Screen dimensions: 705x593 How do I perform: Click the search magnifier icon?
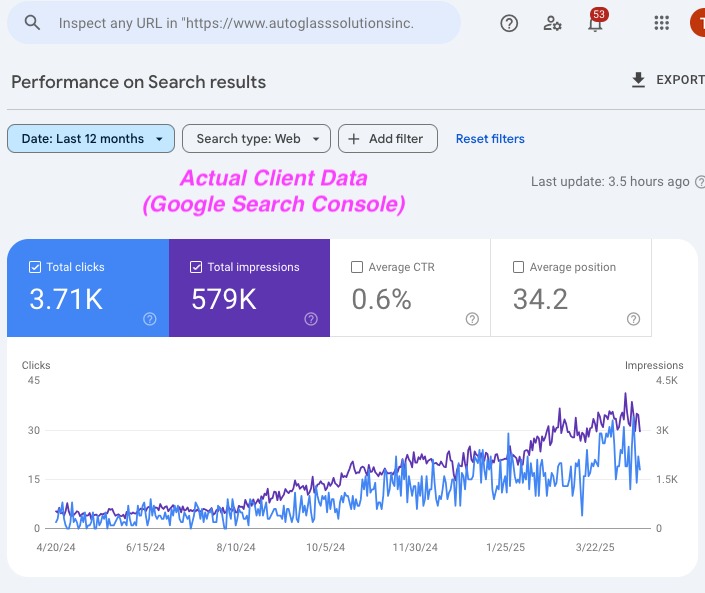click(32, 22)
